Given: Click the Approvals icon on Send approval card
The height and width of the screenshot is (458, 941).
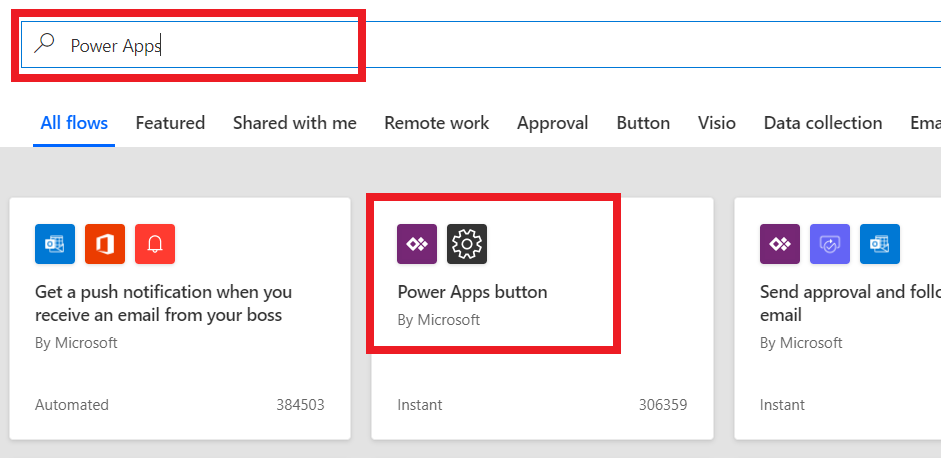Looking at the screenshot, I should click(x=830, y=244).
